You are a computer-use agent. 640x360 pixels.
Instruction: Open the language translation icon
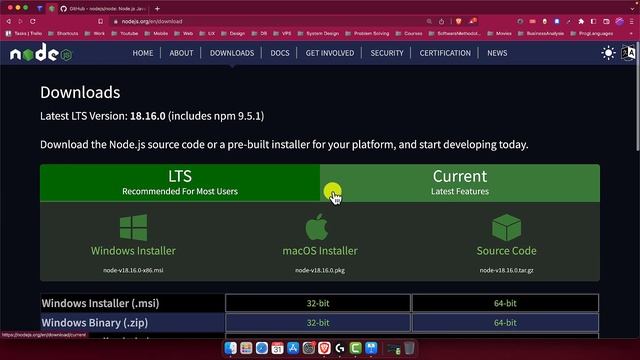coord(628,53)
